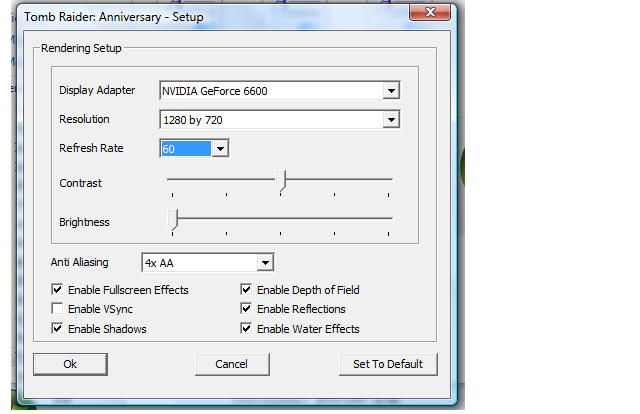Click the Resolution label
Image resolution: width=640 pixels, height=414 pixels.
(84, 119)
